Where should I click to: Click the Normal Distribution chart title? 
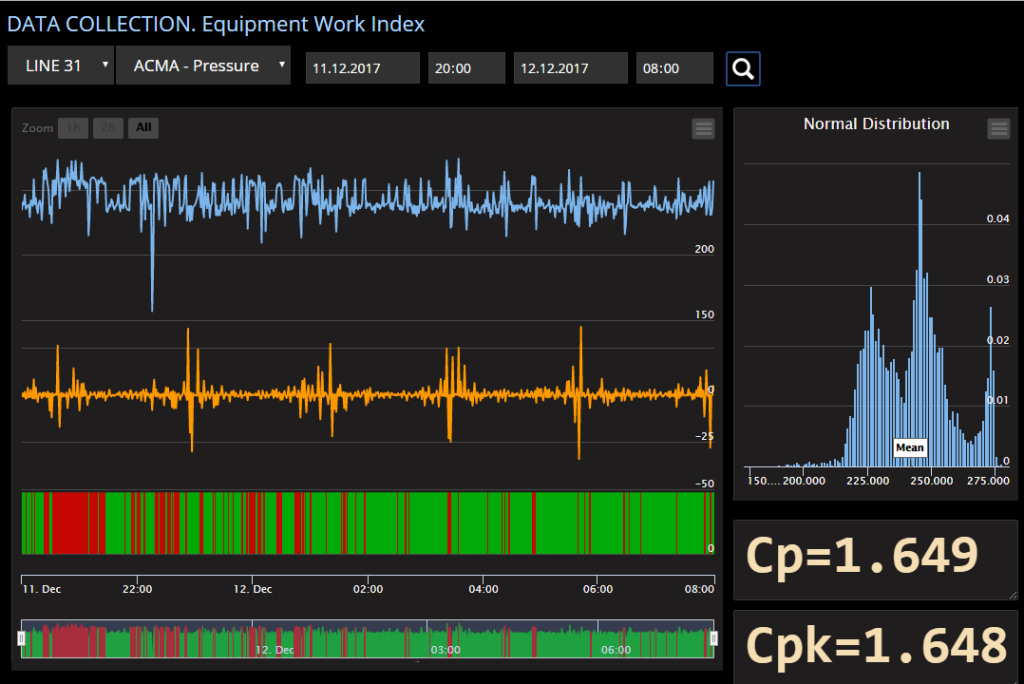coord(876,124)
